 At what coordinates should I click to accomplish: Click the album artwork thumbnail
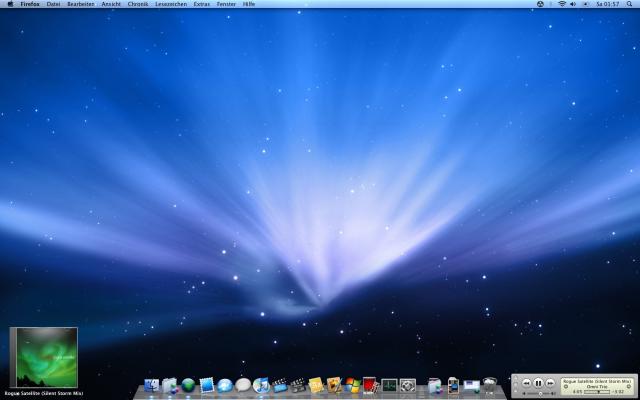point(44,357)
